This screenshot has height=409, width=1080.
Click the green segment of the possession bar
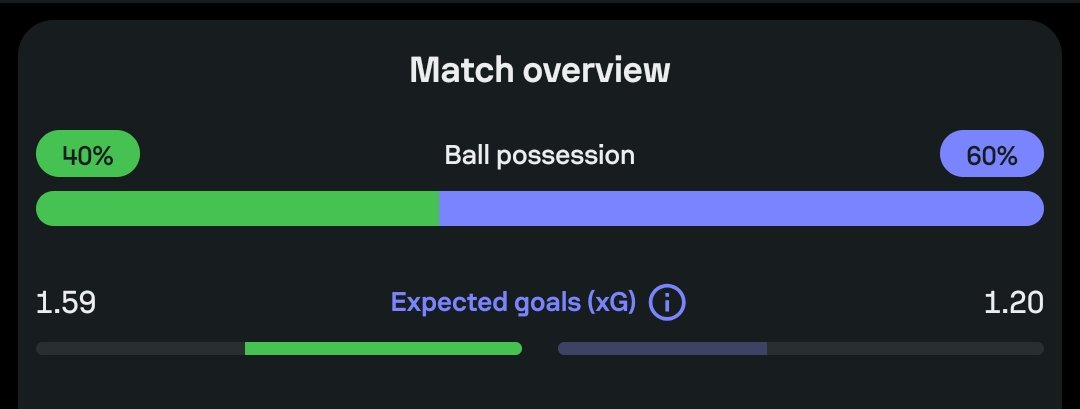238,208
